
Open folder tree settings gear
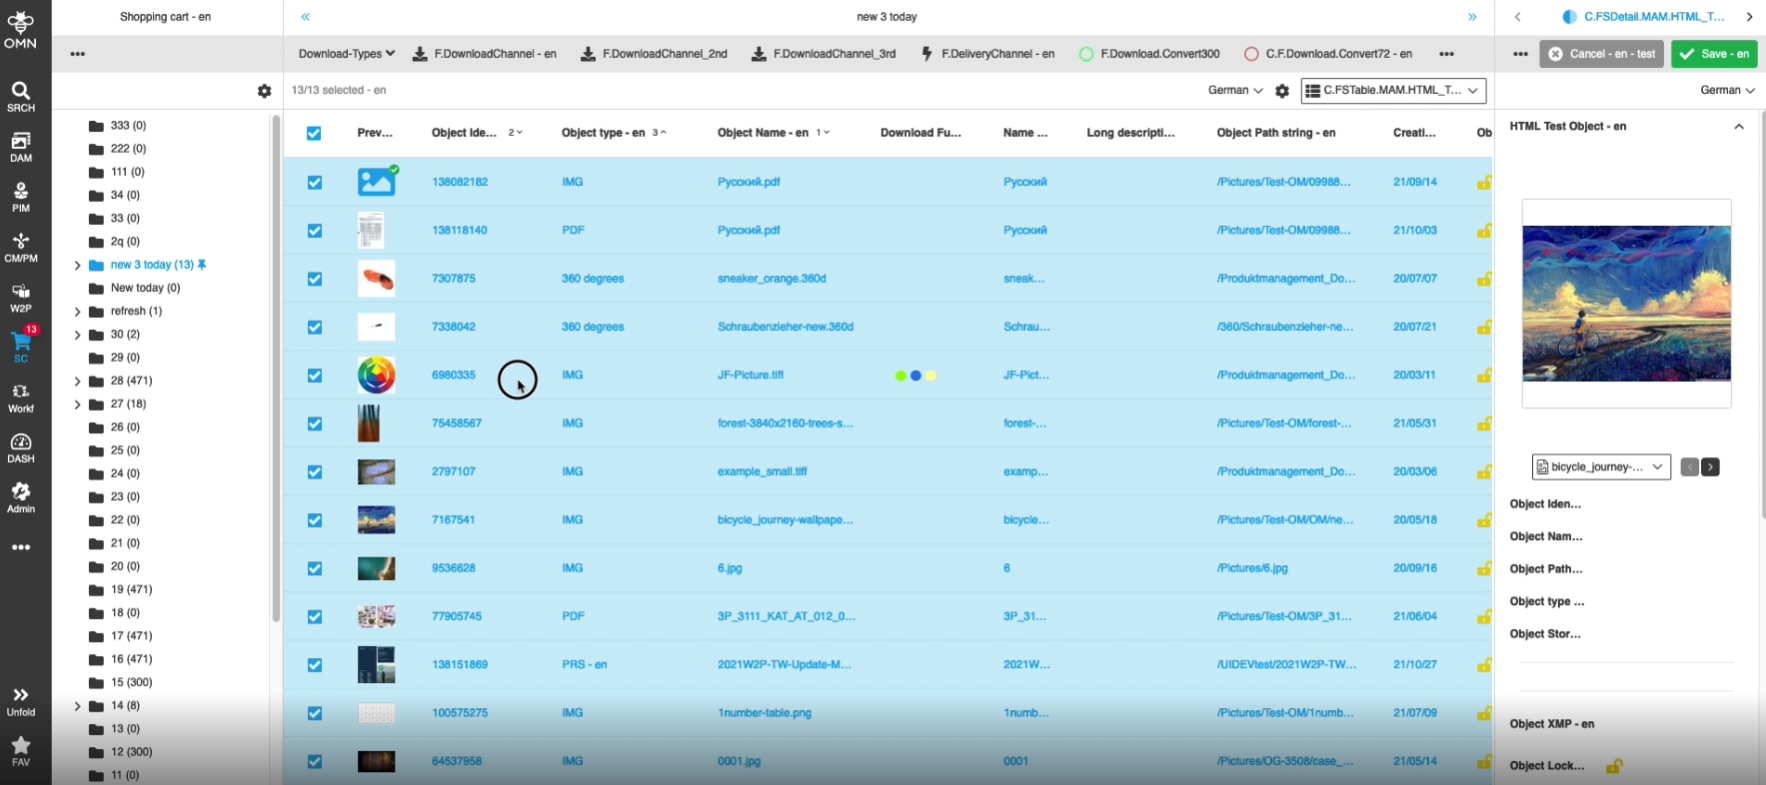(x=264, y=91)
